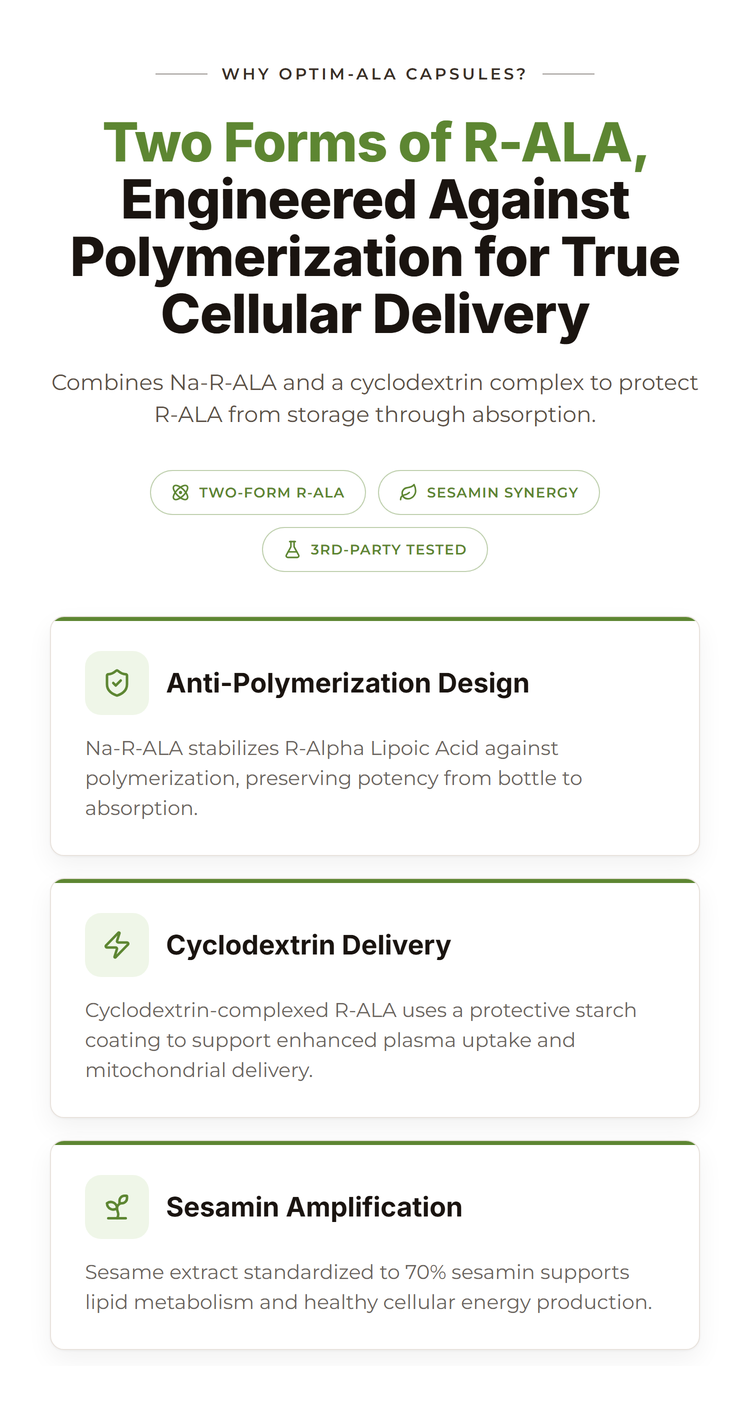Click the Sesamin Amplification card heading
This screenshot has width=750, height=1418.
pyautogui.click(x=314, y=1207)
